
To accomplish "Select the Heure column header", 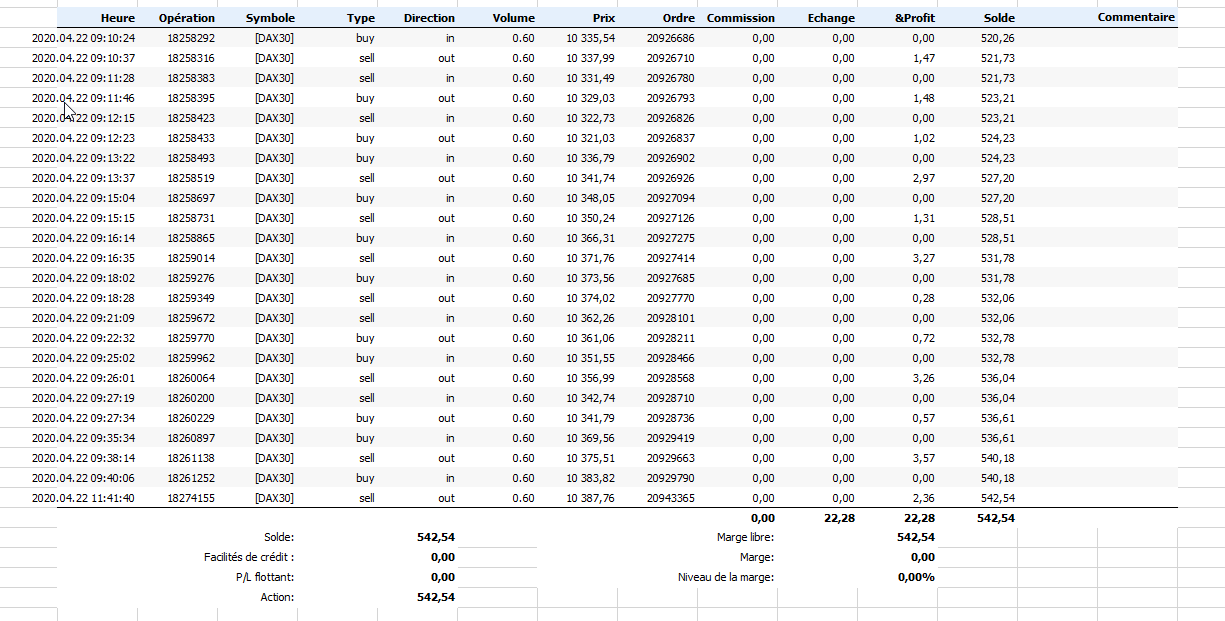I will click(117, 18).
